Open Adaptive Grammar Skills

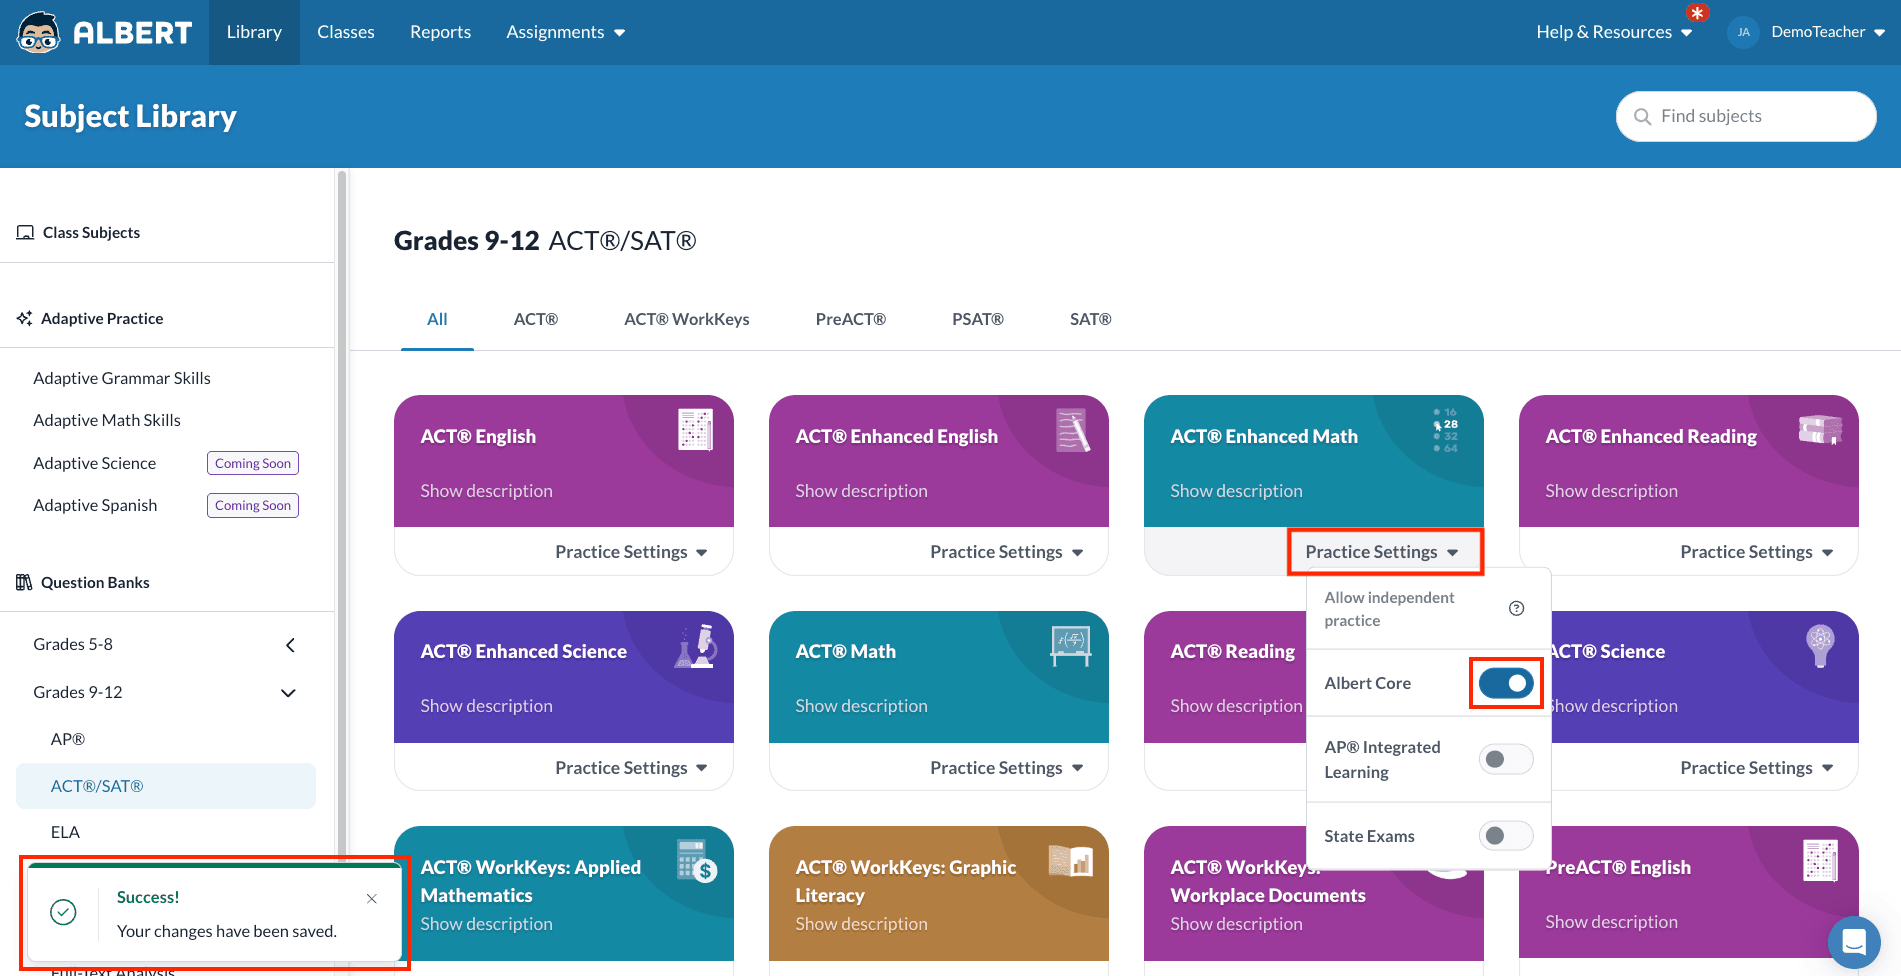[x=122, y=379]
